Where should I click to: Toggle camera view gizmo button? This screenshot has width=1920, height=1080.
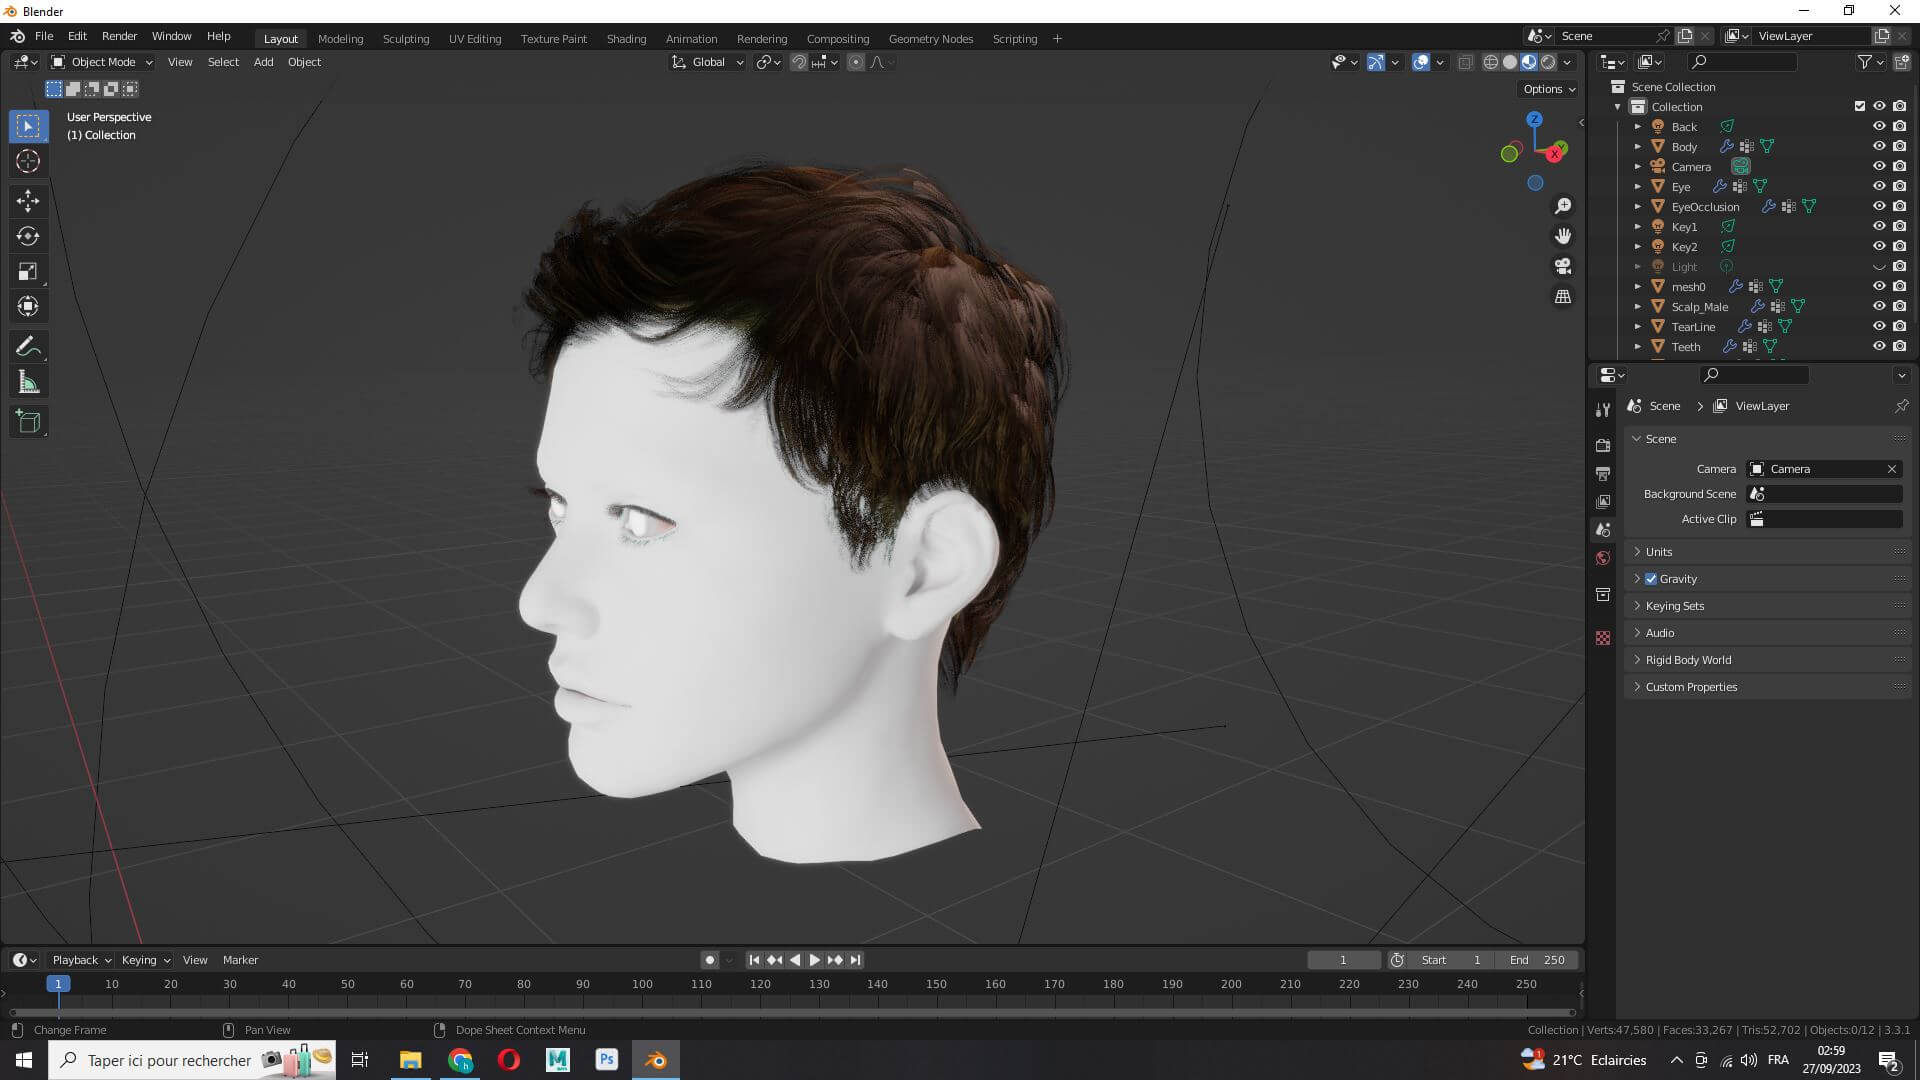pyautogui.click(x=1562, y=266)
